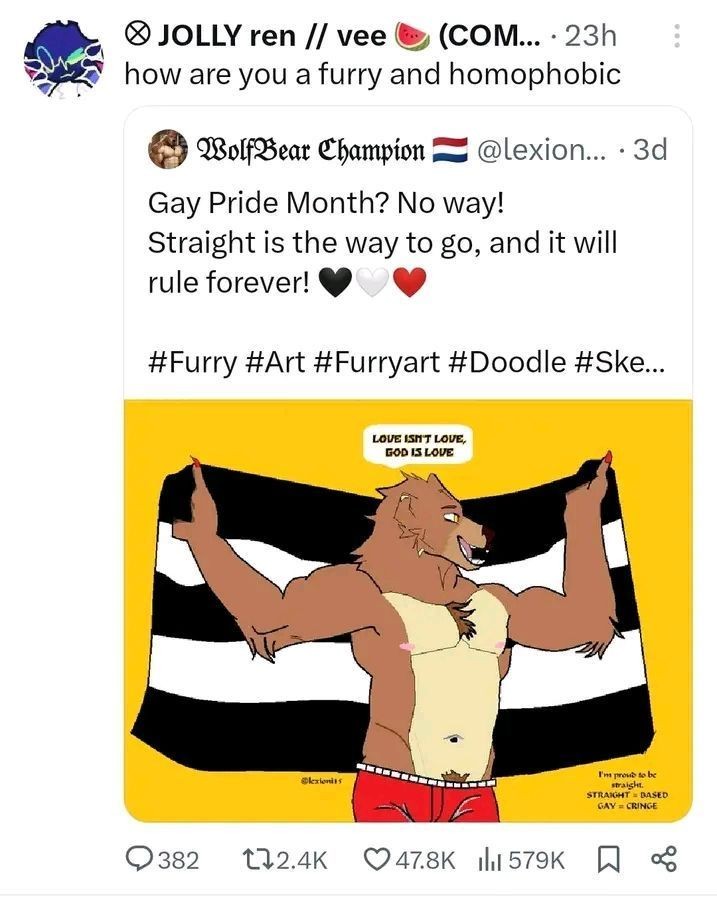Open the three-dot more options menu
Image resolution: width=717 pixels, height=900 pixels.
tap(677, 37)
